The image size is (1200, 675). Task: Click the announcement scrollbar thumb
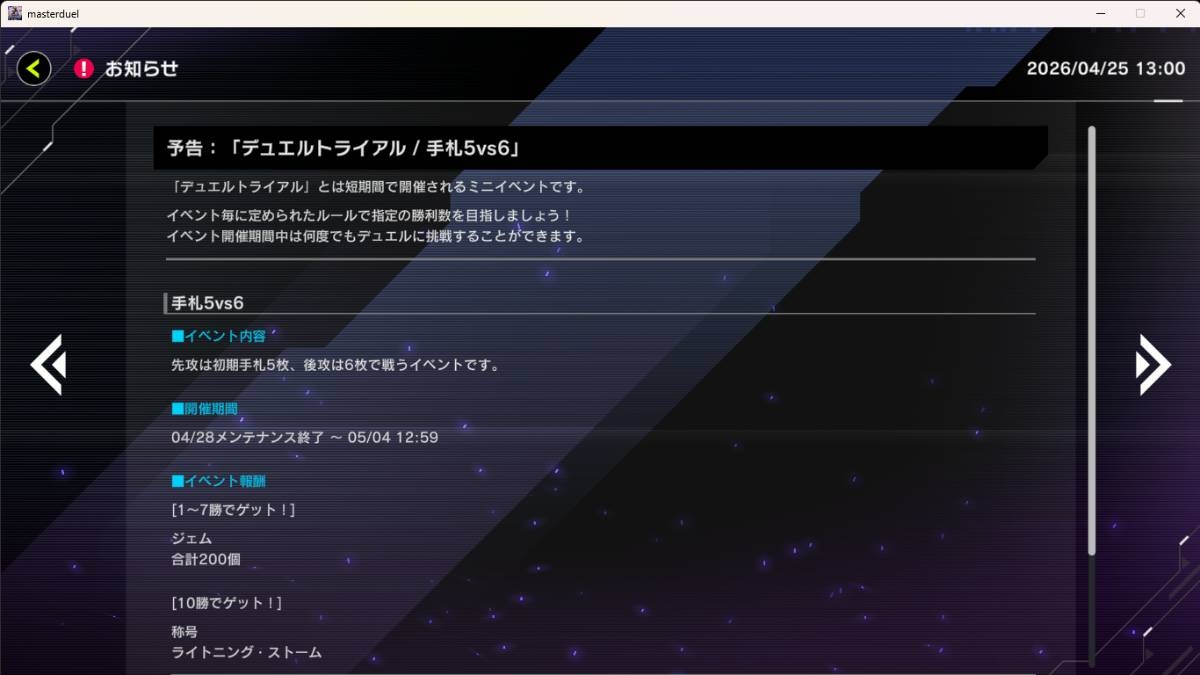coord(1092,340)
